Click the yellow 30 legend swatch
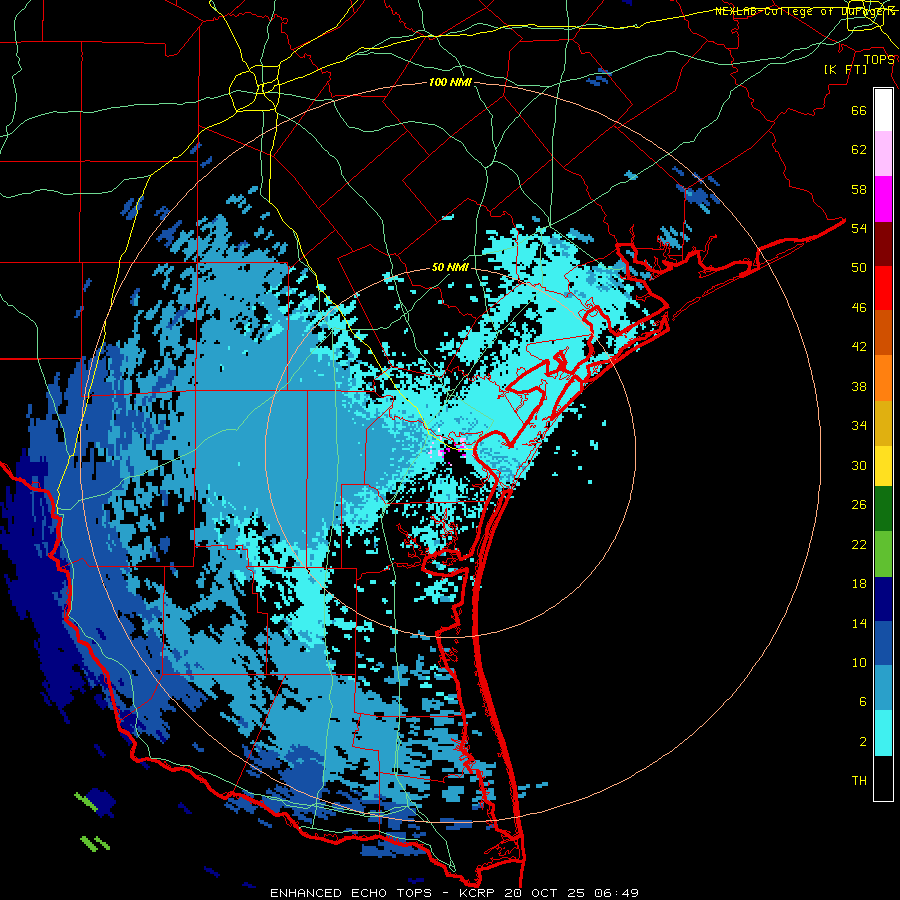This screenshot has width=900, height=900. coord(883,465)
